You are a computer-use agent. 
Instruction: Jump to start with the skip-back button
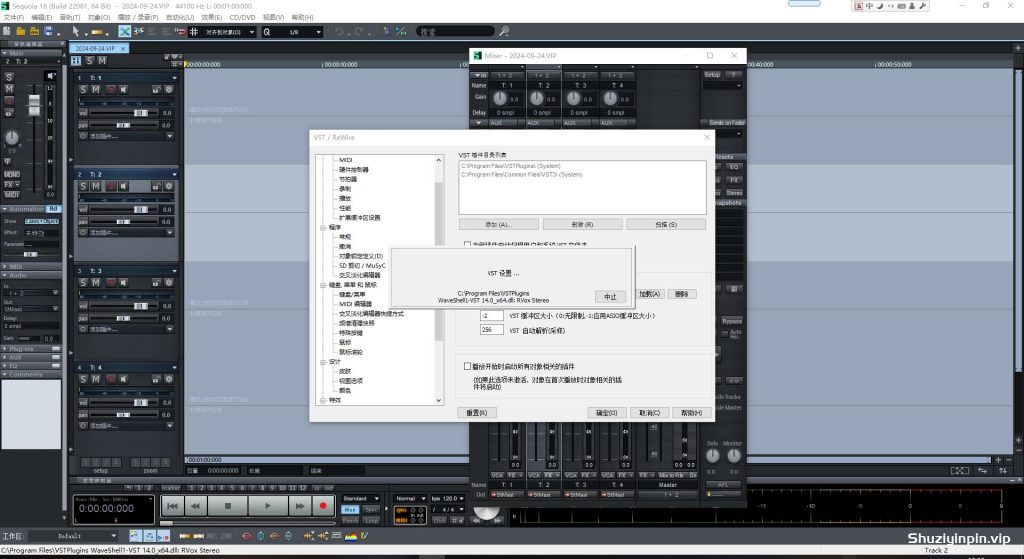[x=172, y=505]
